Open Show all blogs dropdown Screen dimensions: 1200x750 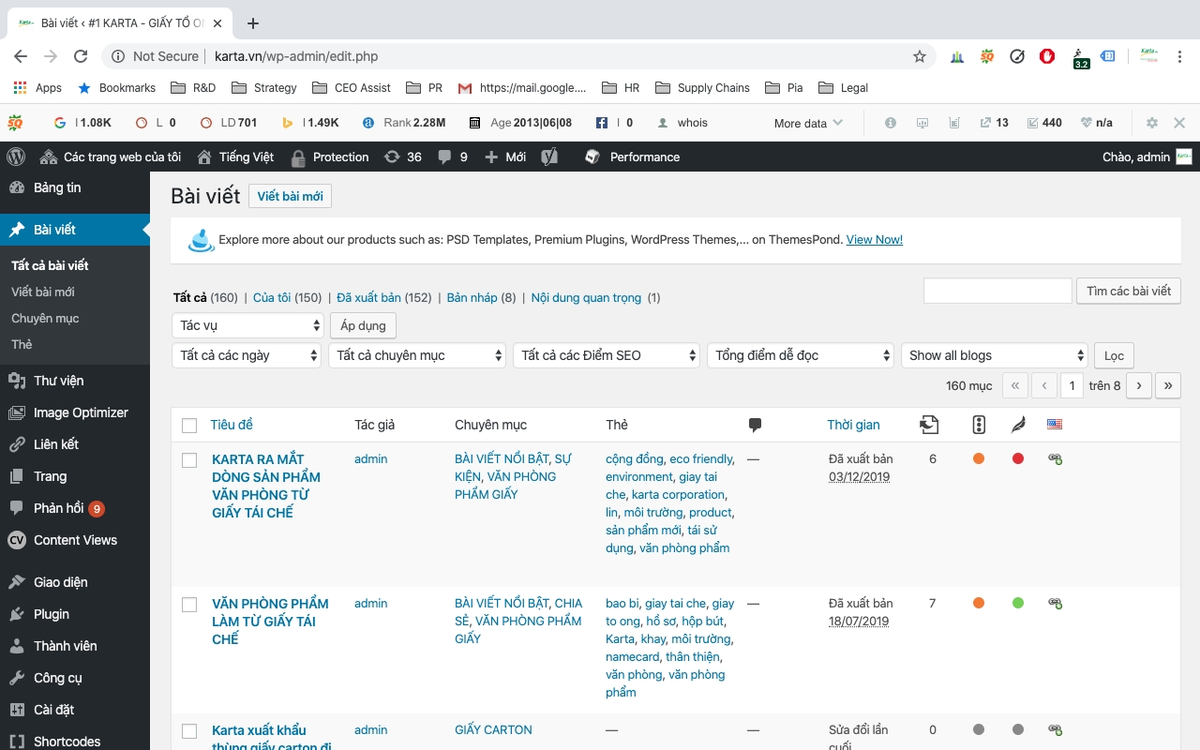coord(994,355)
